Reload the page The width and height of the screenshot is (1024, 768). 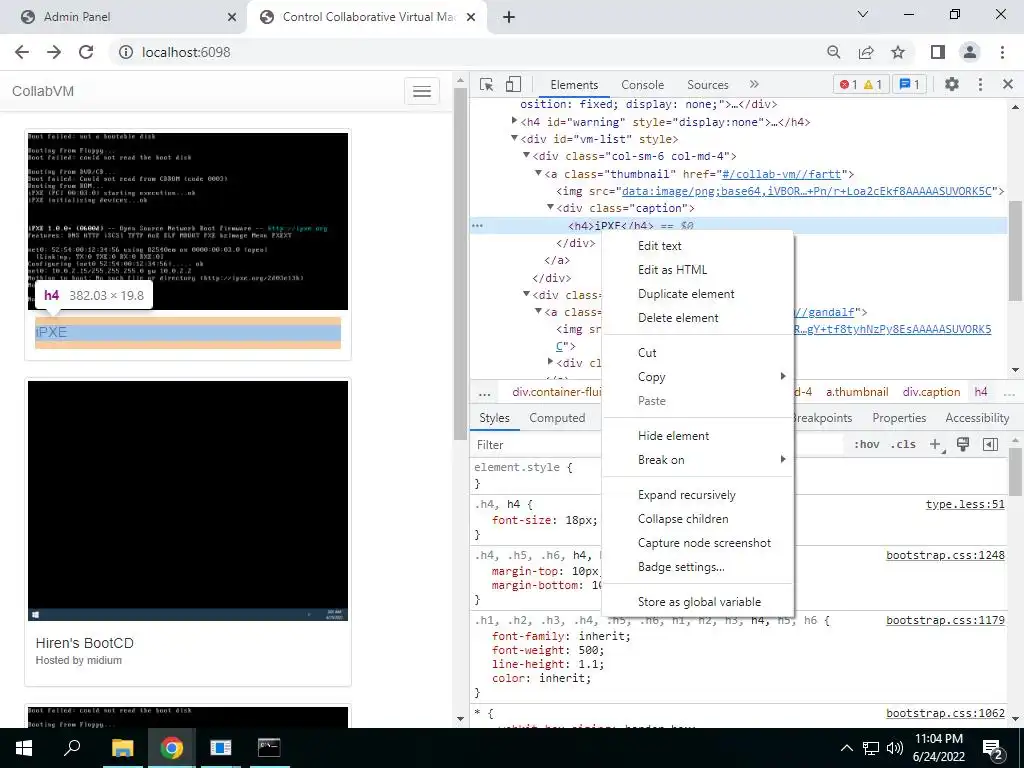tap(86, 52)
